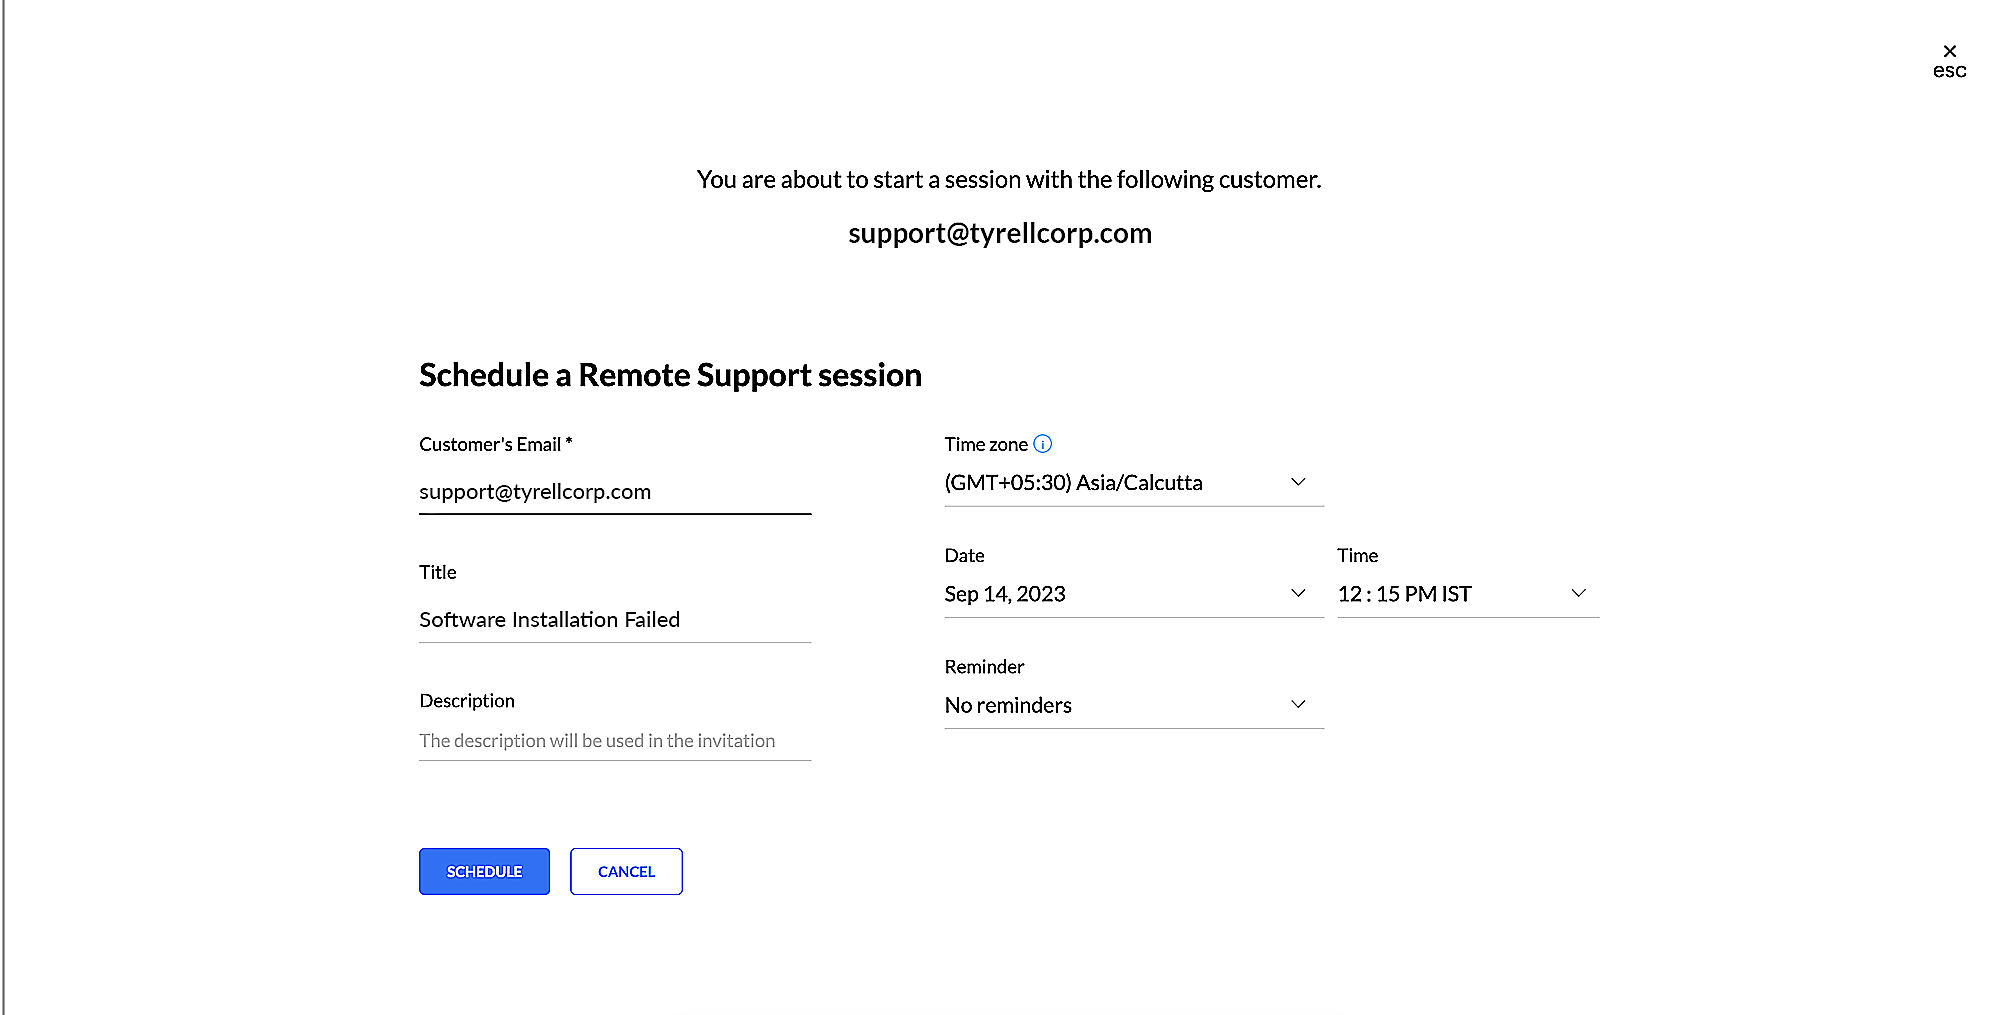Click the chevron arrow in Date field
This screenshot has height=1015, width=2000.
(1298, 593)
